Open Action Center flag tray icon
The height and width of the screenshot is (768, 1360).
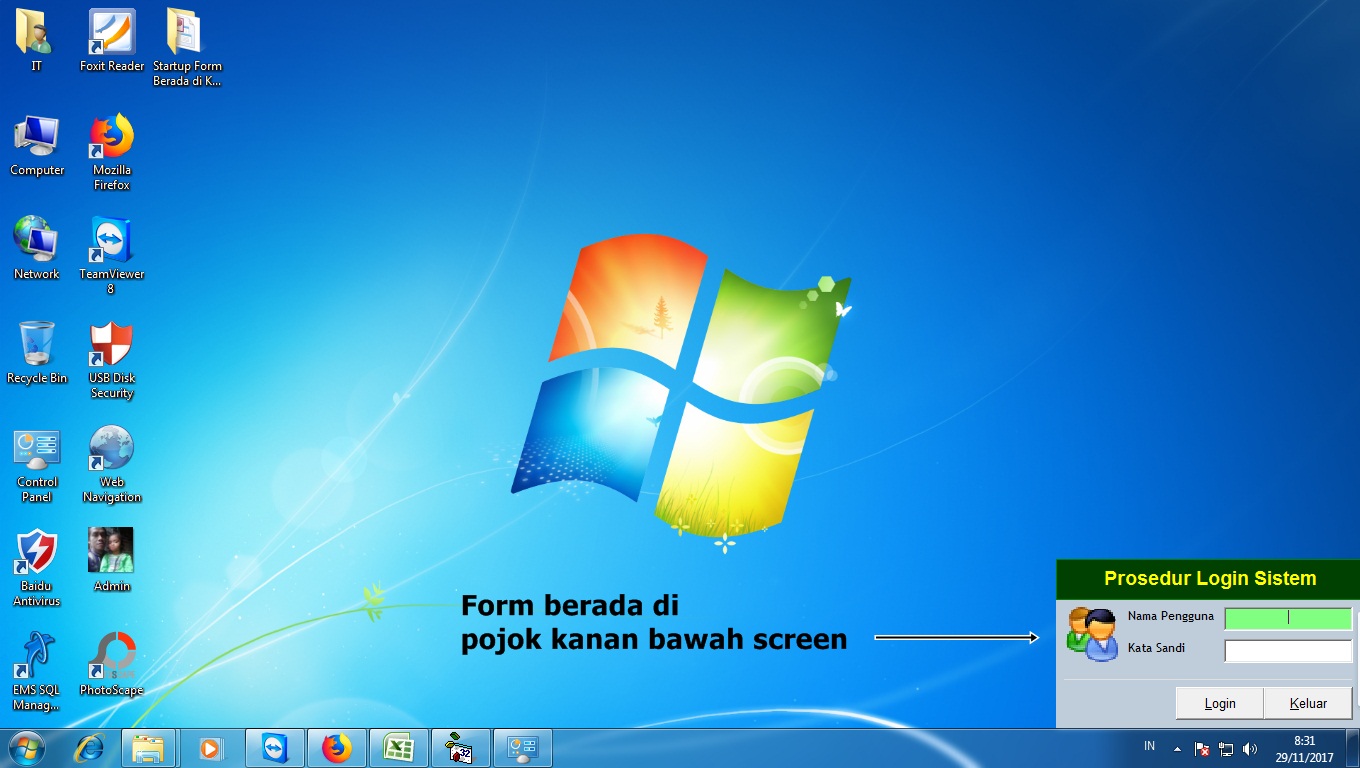coord(1203,749)
